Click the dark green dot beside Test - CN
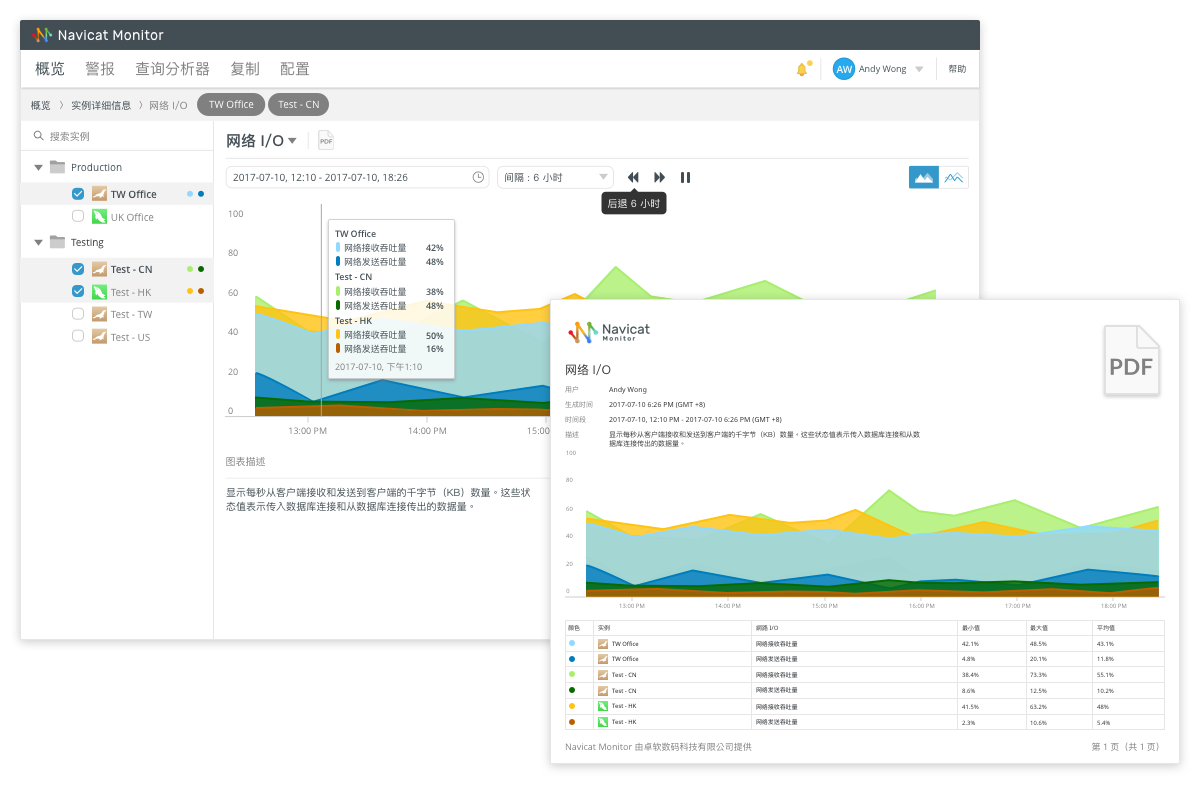Viewport: 1200px width, 790px height. tap(201, 269)
